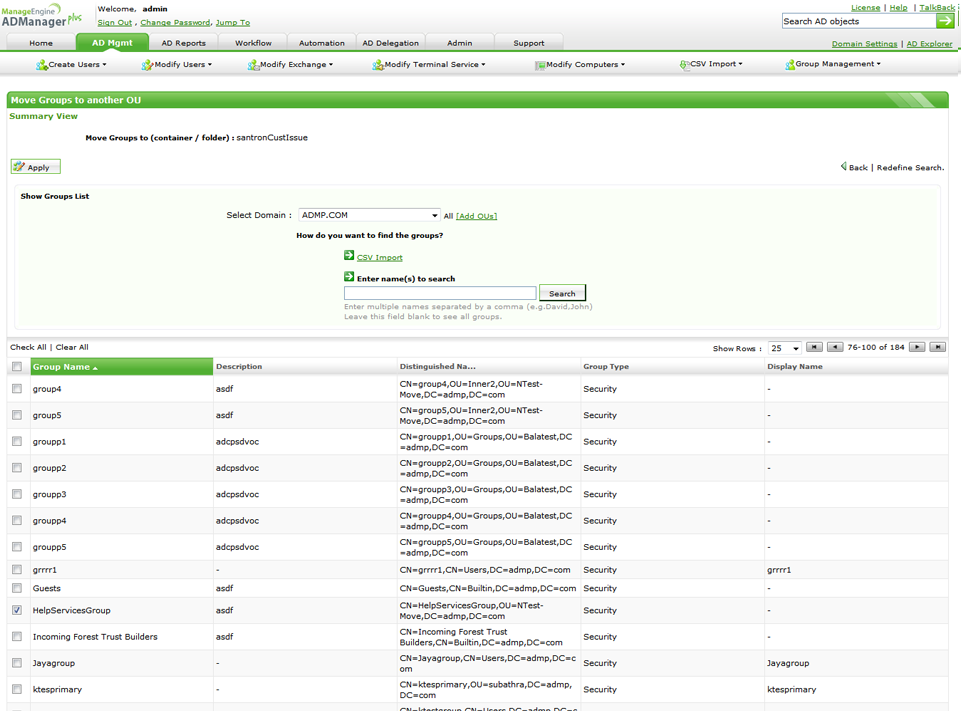Click the Search AD objects field
The image size is (961, 711).
(859, 21)
